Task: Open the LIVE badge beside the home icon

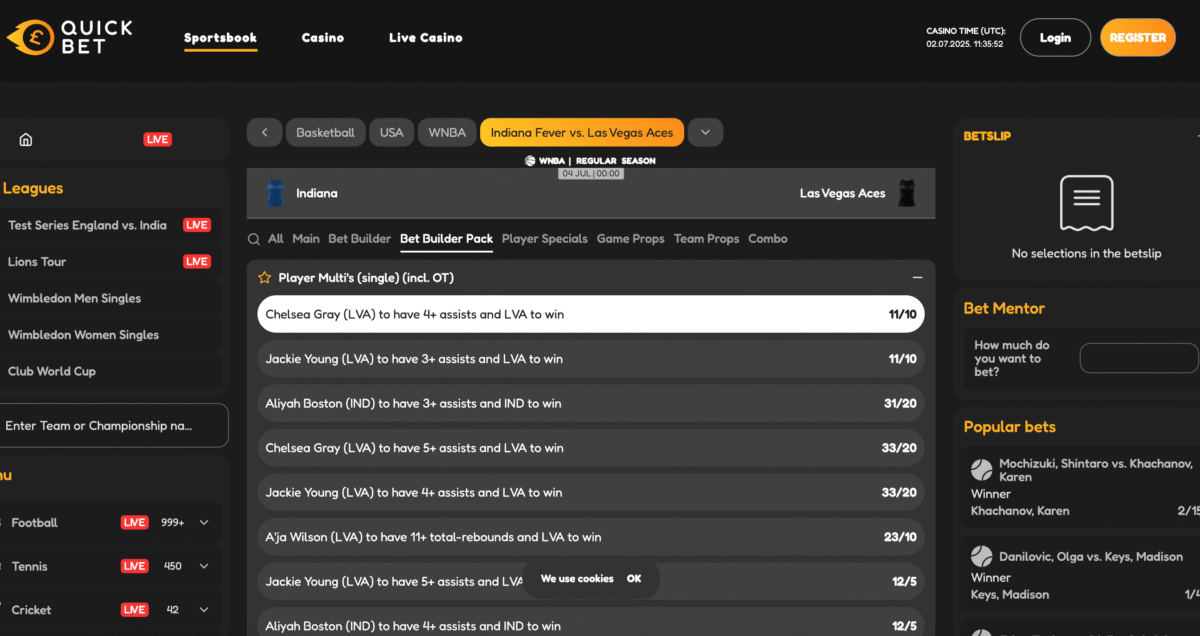Action: tap(157, 139)
